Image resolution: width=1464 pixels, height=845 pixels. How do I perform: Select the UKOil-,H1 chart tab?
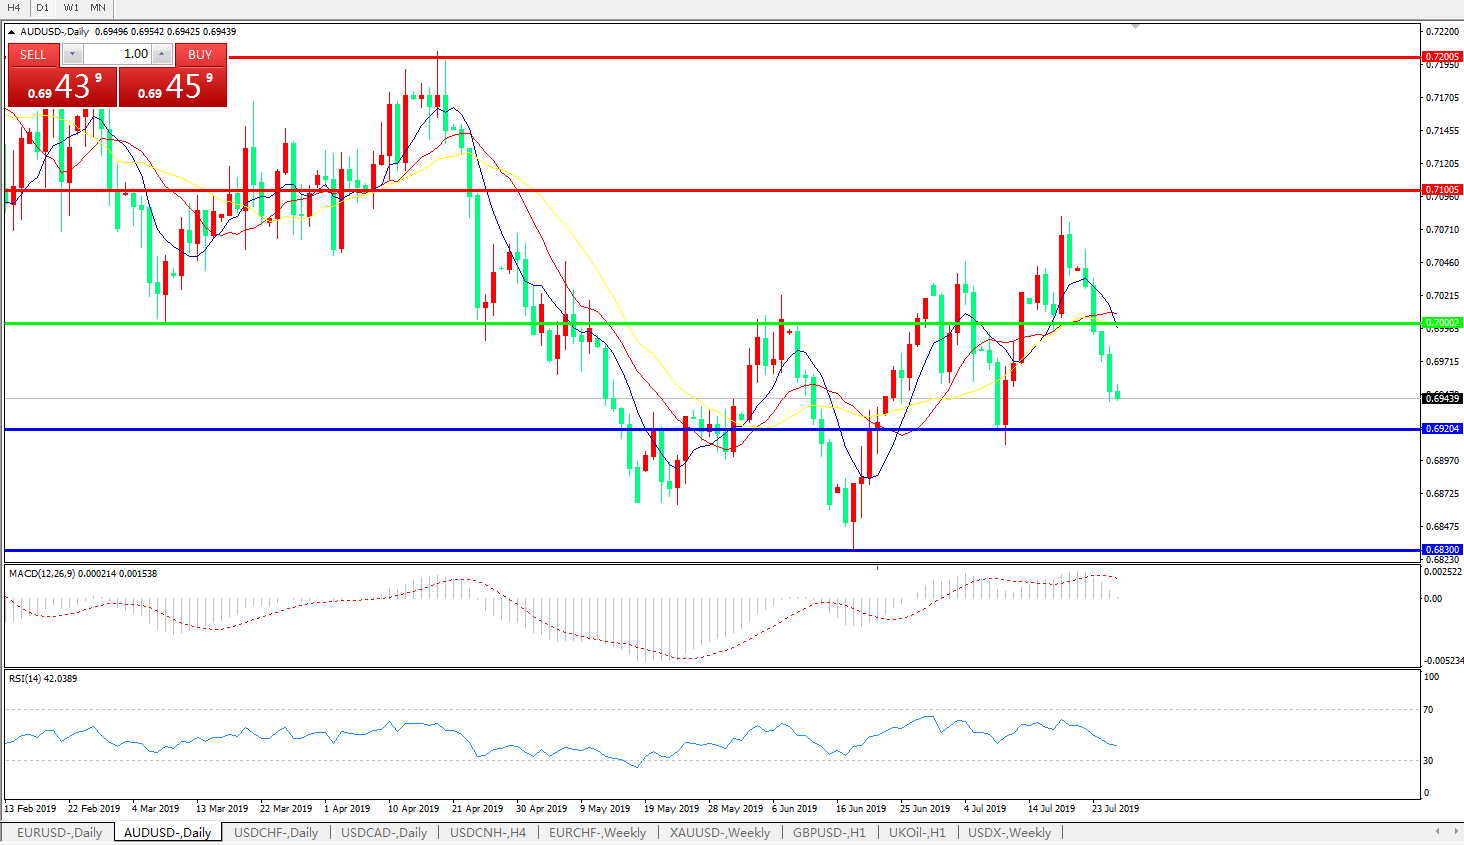917,832
